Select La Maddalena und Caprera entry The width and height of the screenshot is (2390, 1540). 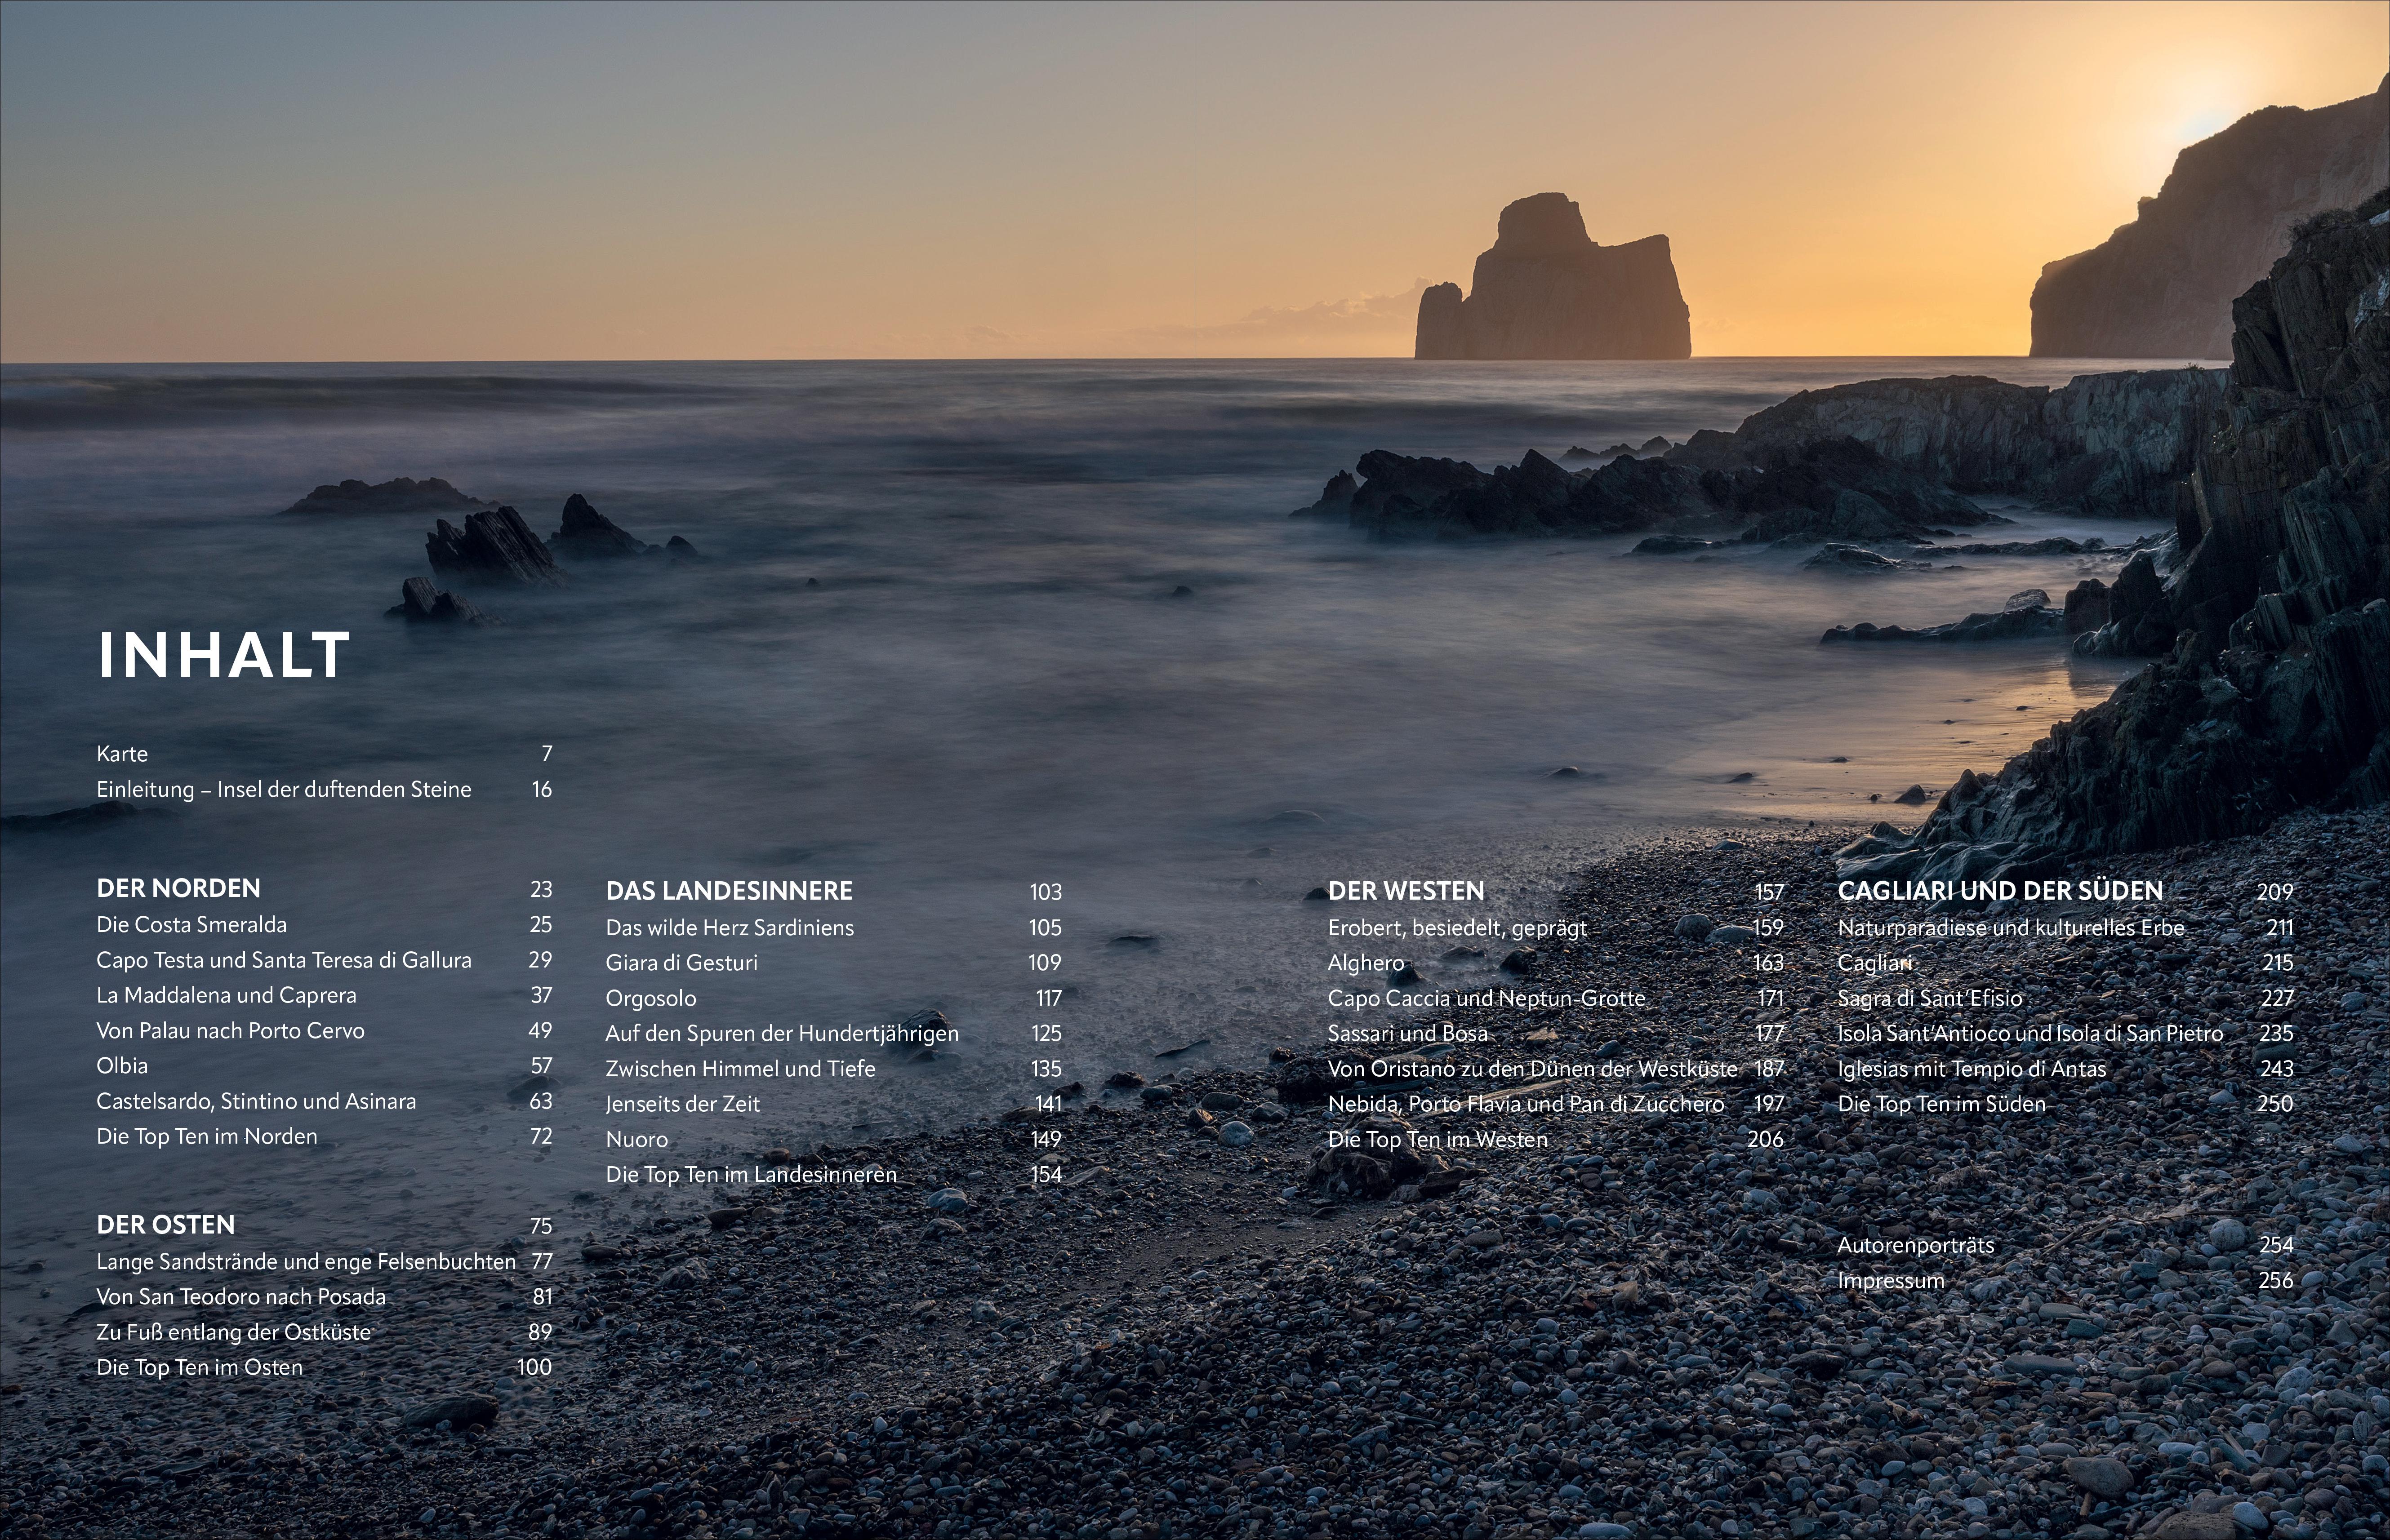(226, 995)
